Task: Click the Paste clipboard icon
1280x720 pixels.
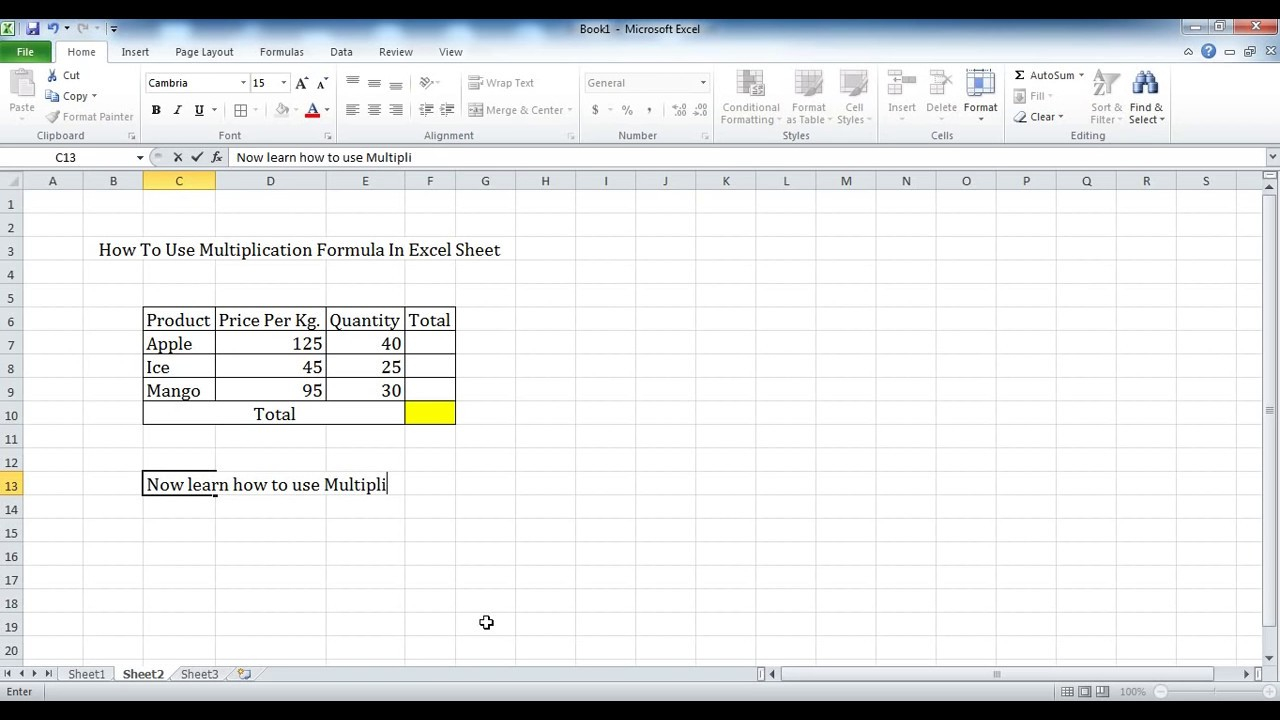Action: (x=22, y=84)
